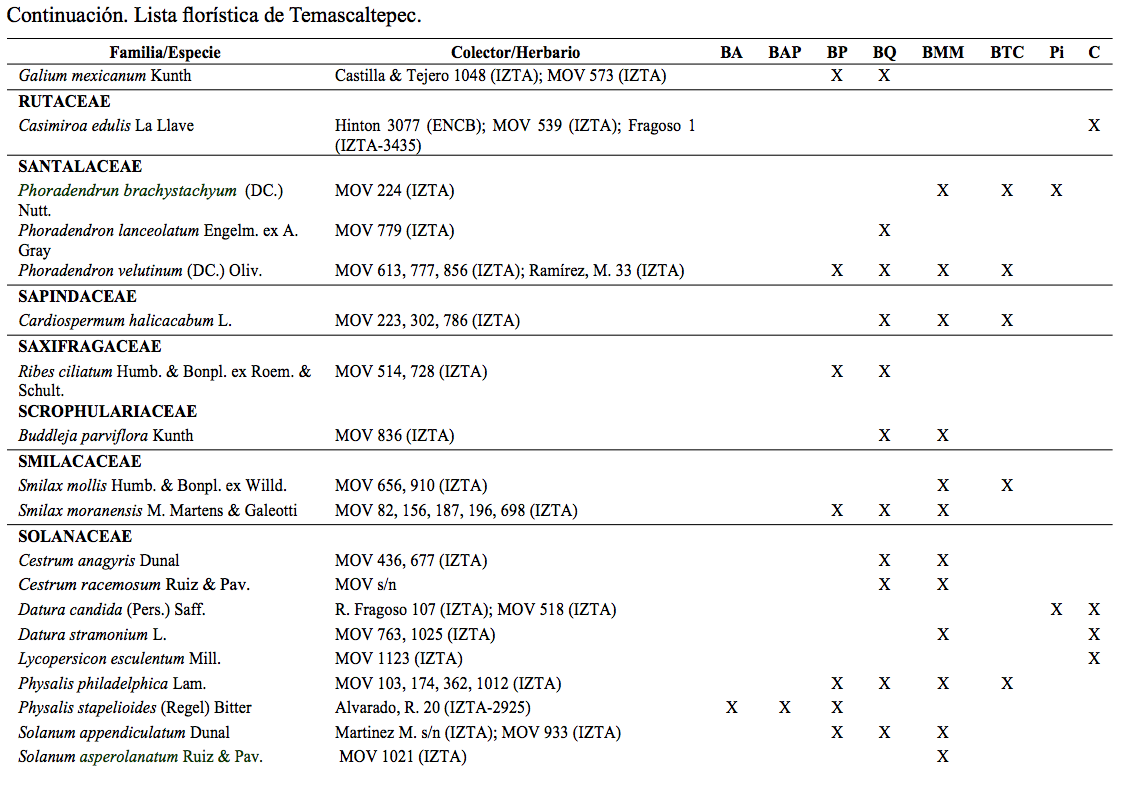Screen dimensions: 1130x809
Task: Select the SCROPHULARIACEAE family heading
Action: [107, 411]
